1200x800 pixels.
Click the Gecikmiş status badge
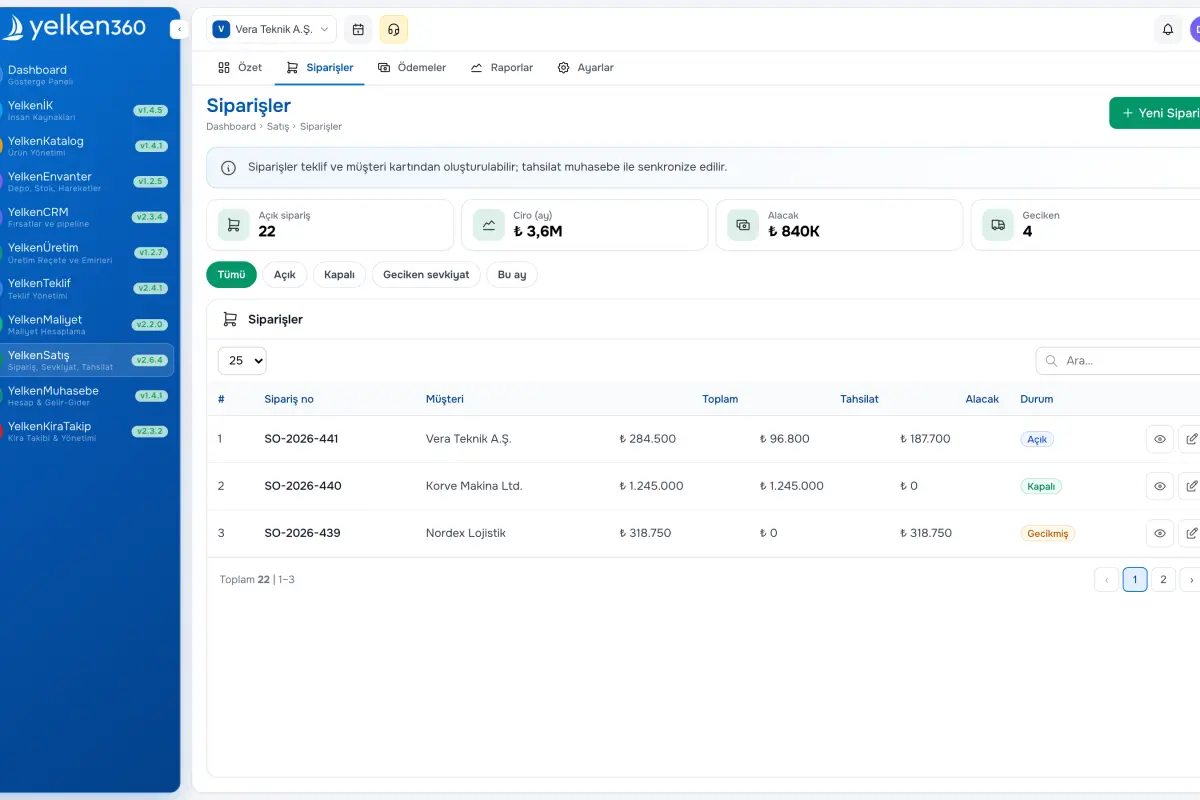[1048, 533]
